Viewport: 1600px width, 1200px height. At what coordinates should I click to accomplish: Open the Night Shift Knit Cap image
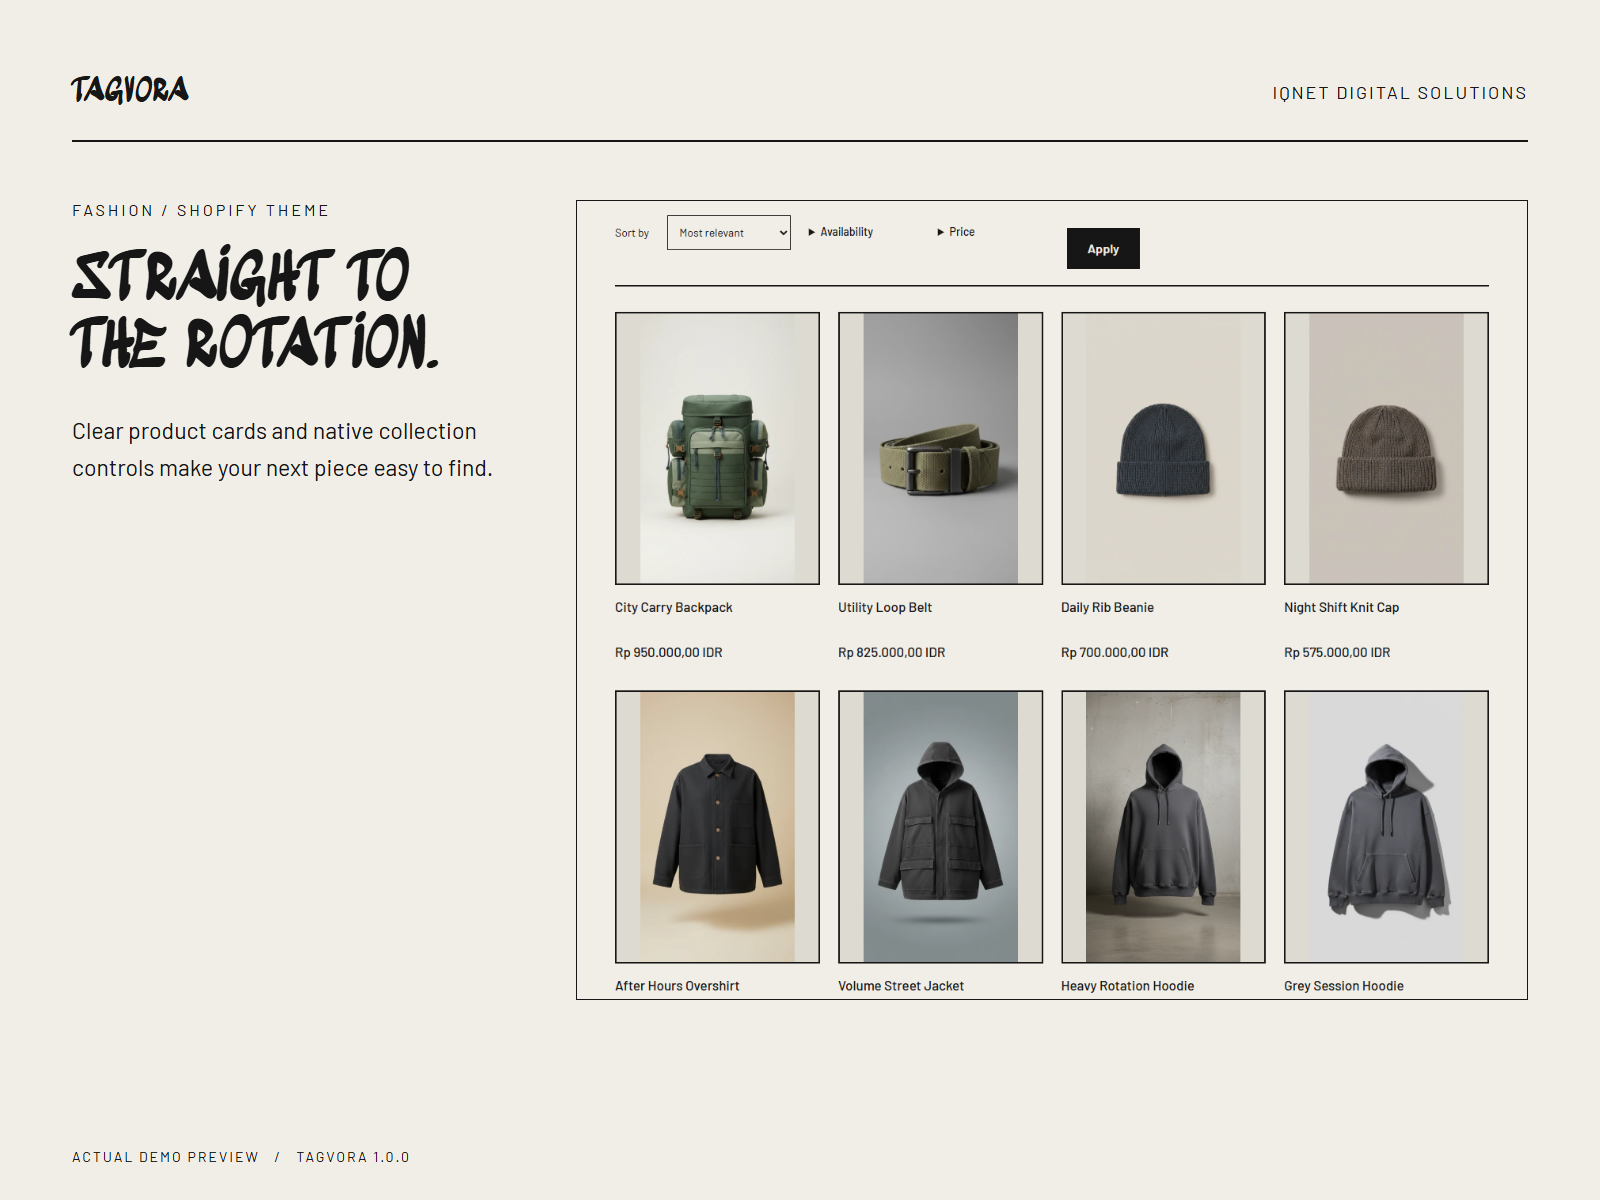coord(1386,448)
